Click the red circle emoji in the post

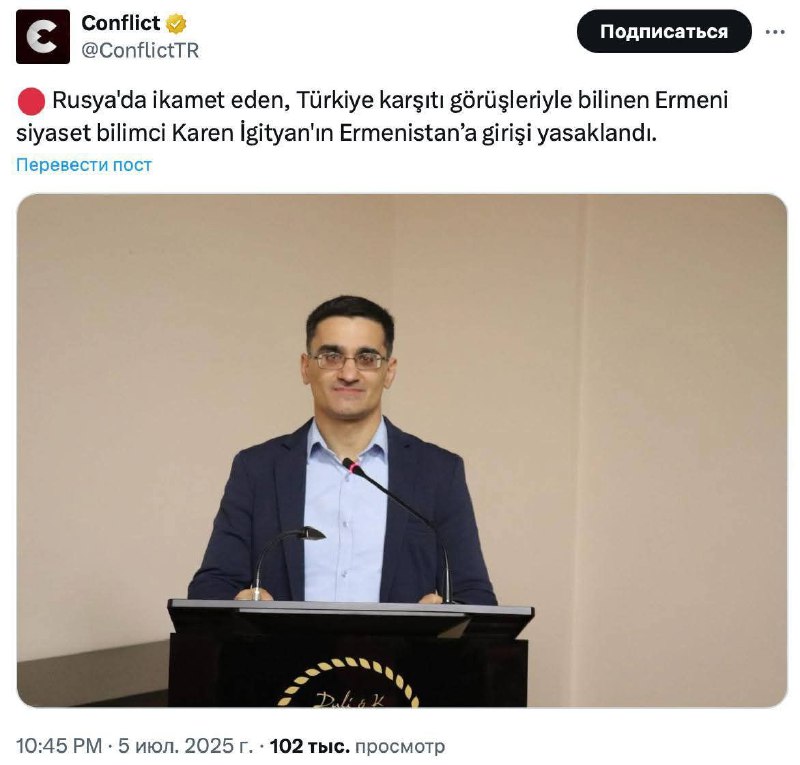pos(32,101)
